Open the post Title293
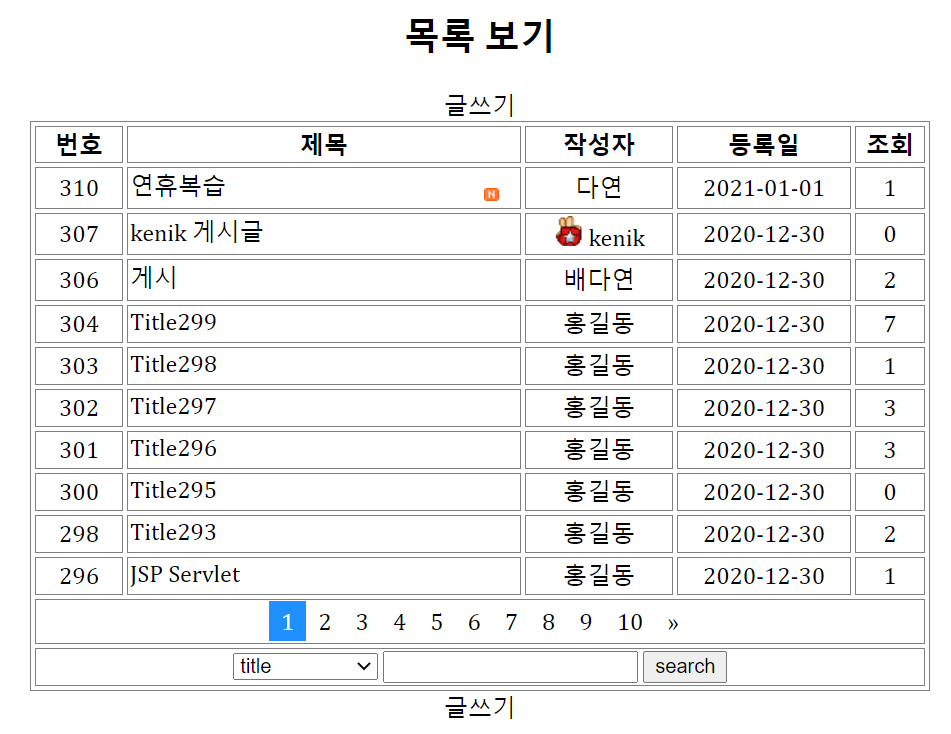This screenshot has width=951, height=734. [173, 532]
